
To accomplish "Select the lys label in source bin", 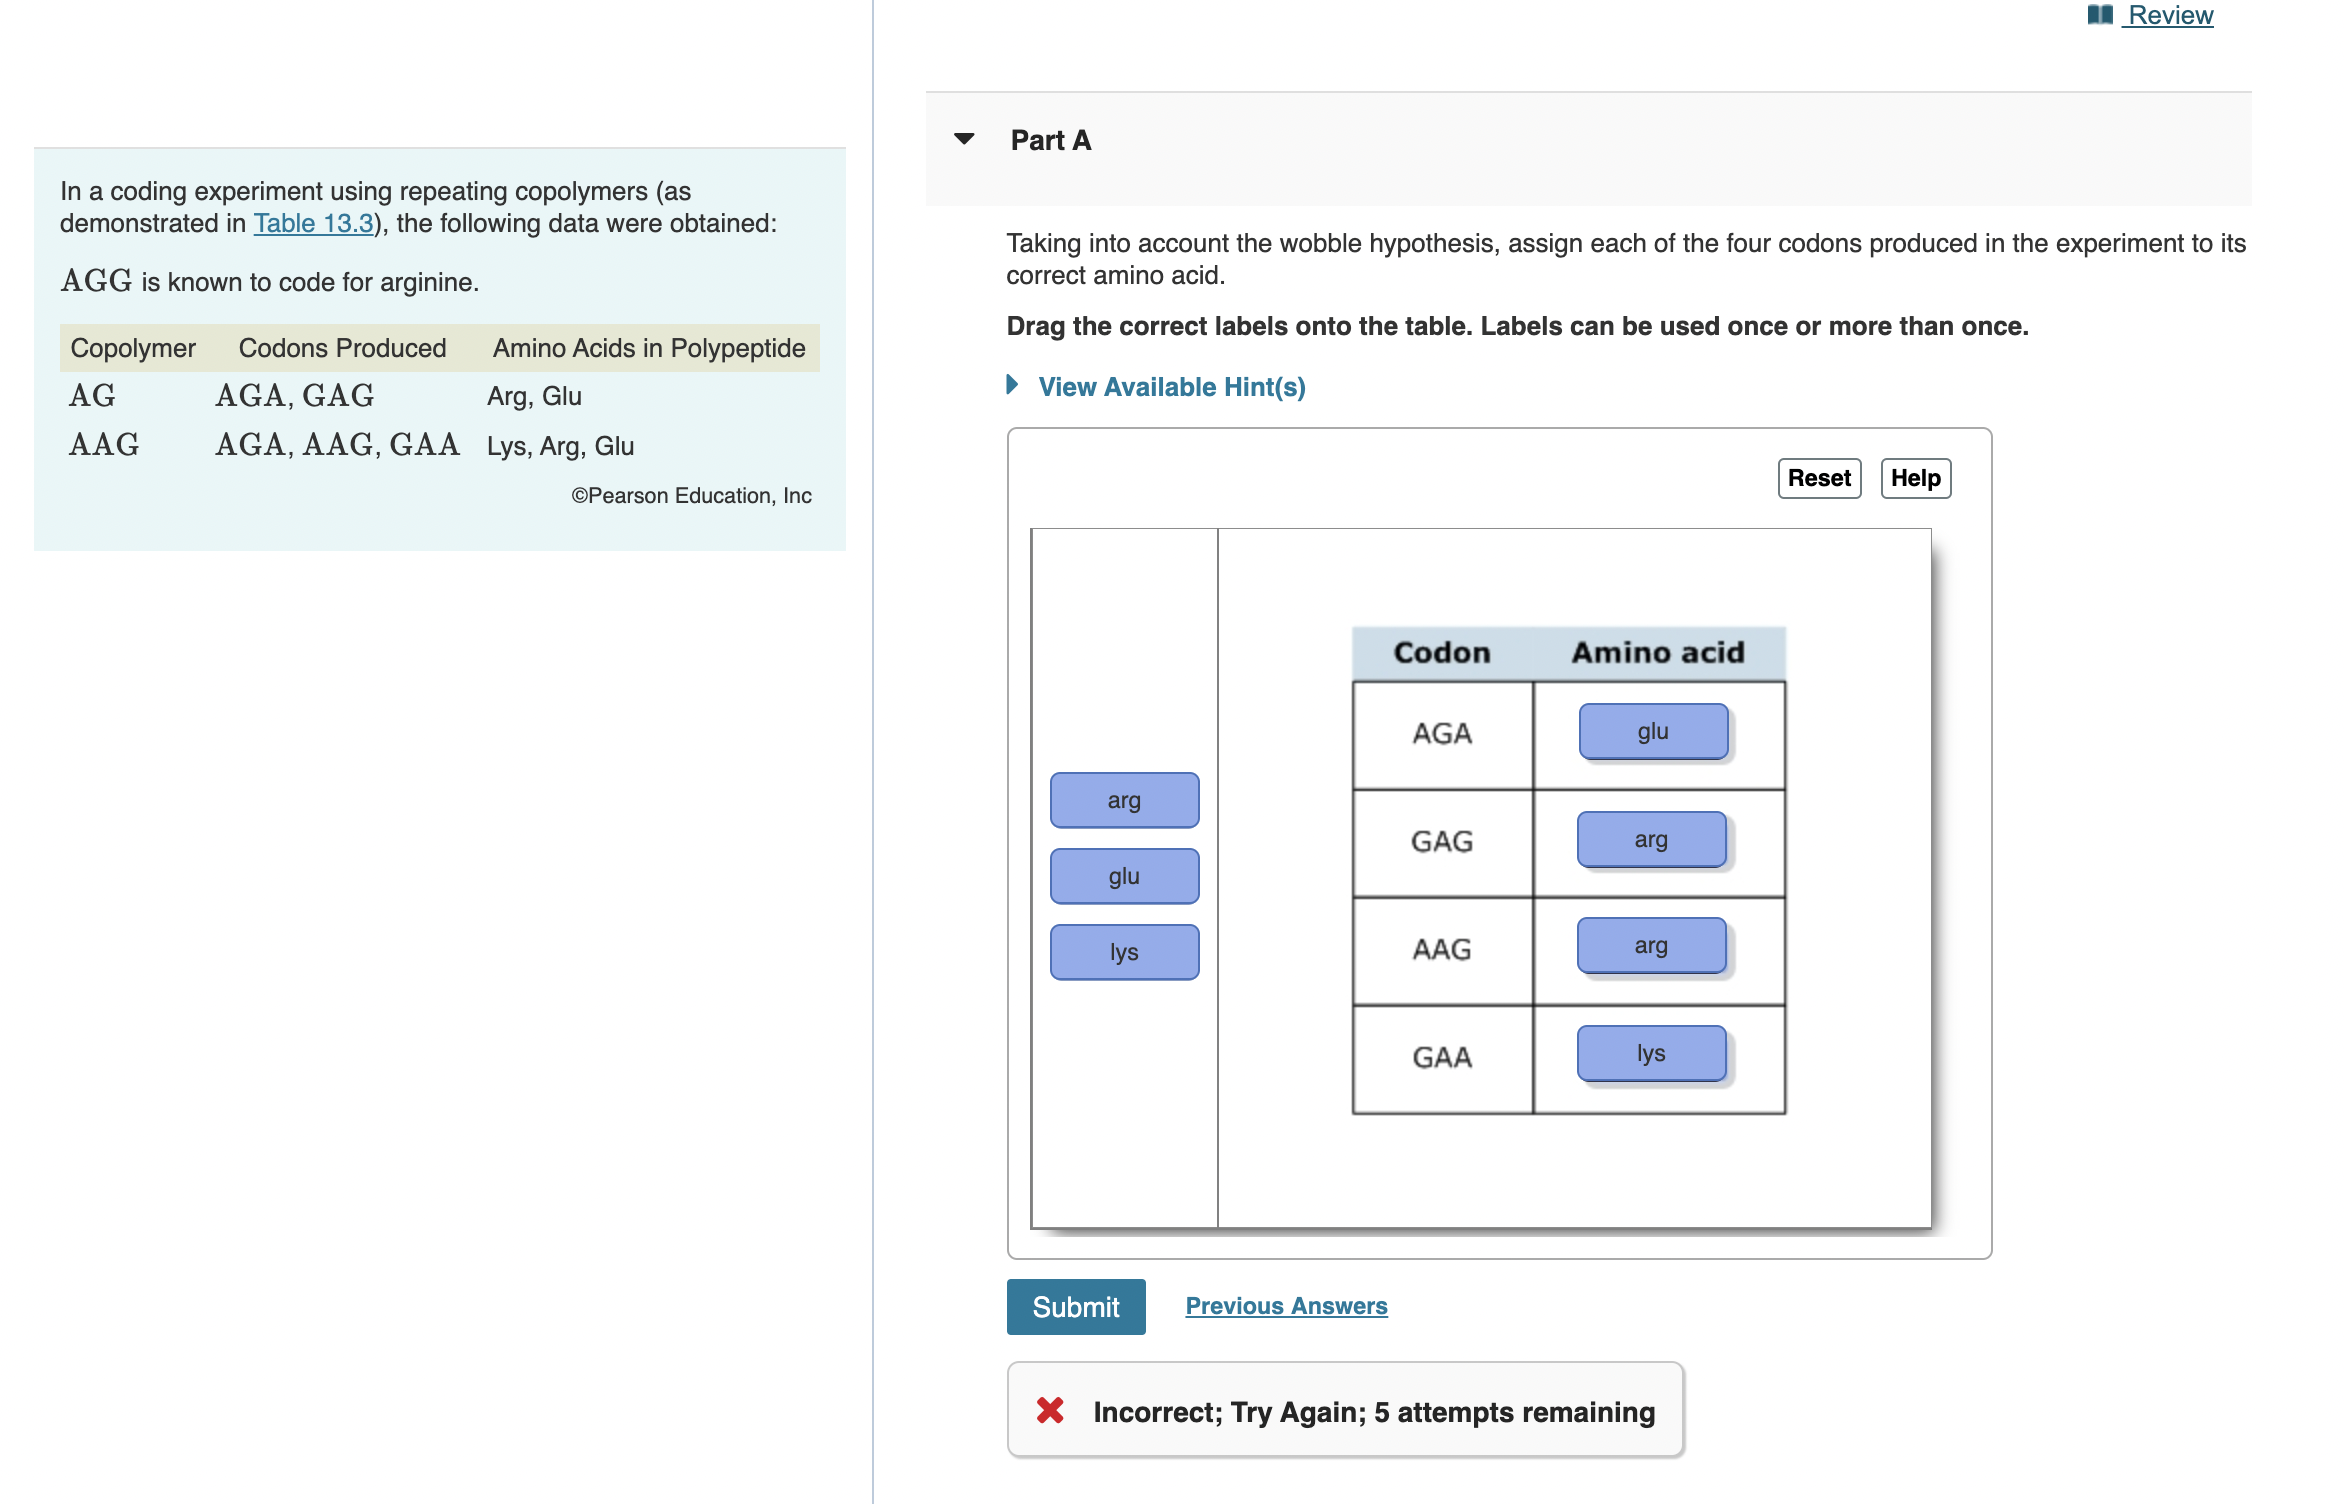I will tap(1124, 952).
